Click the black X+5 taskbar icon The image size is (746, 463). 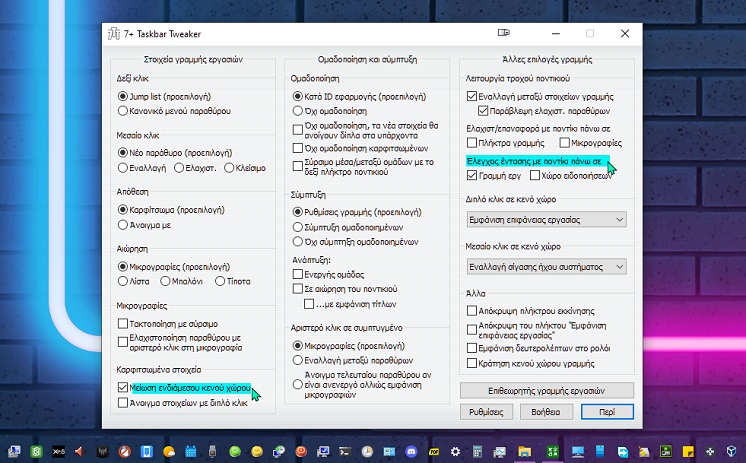pos(59,452)
